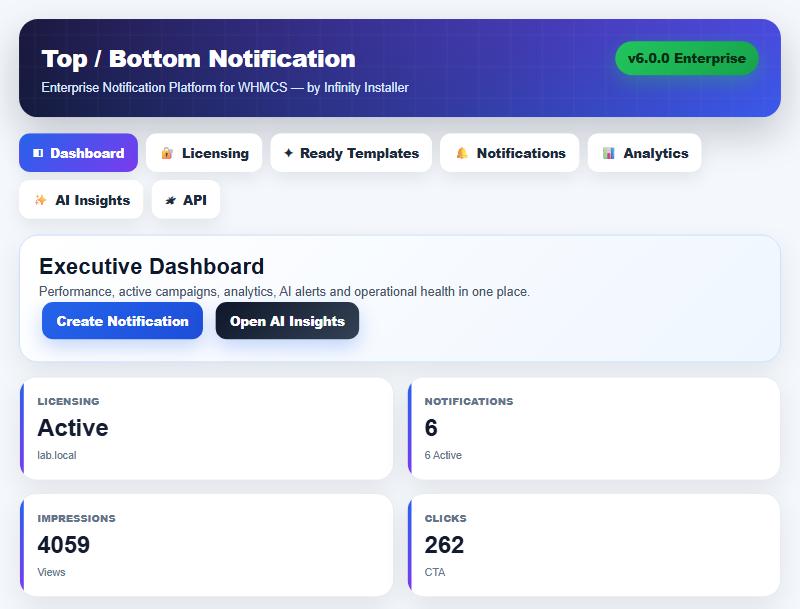This screenshot has height=609, width=800.
Task: Select the API tab
Action: (186, 200)
